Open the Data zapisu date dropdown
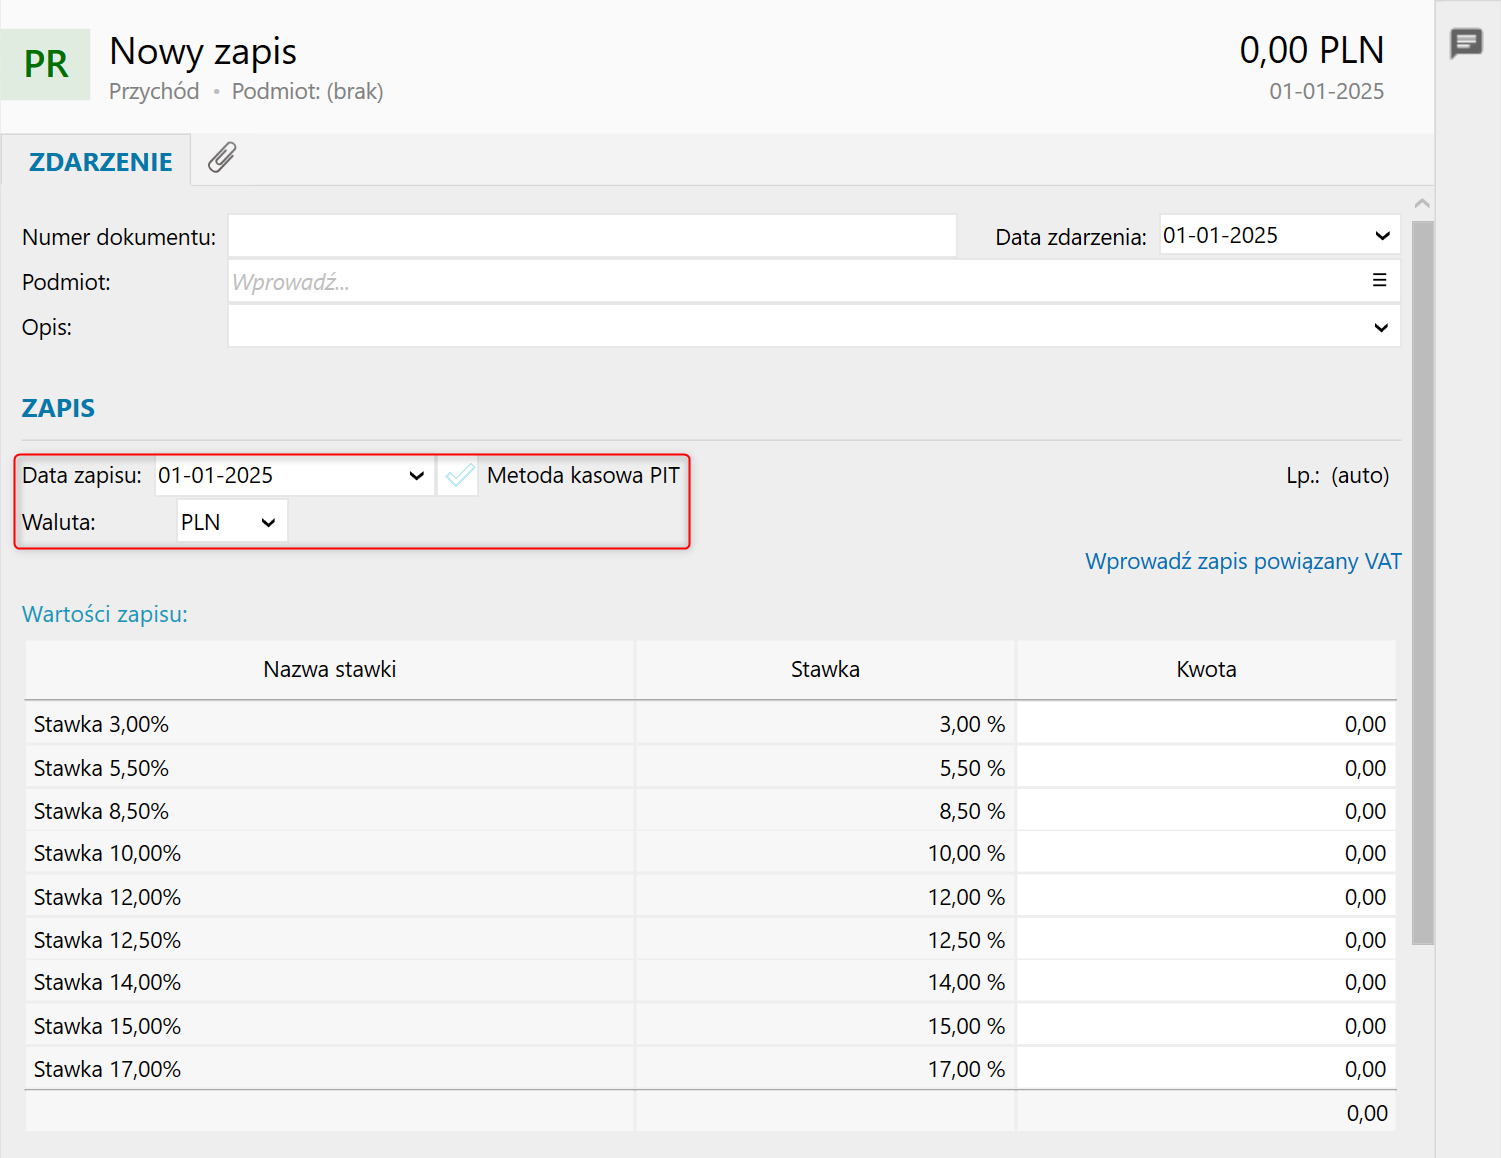The image size is (1501, 1158). coord(416,476)
